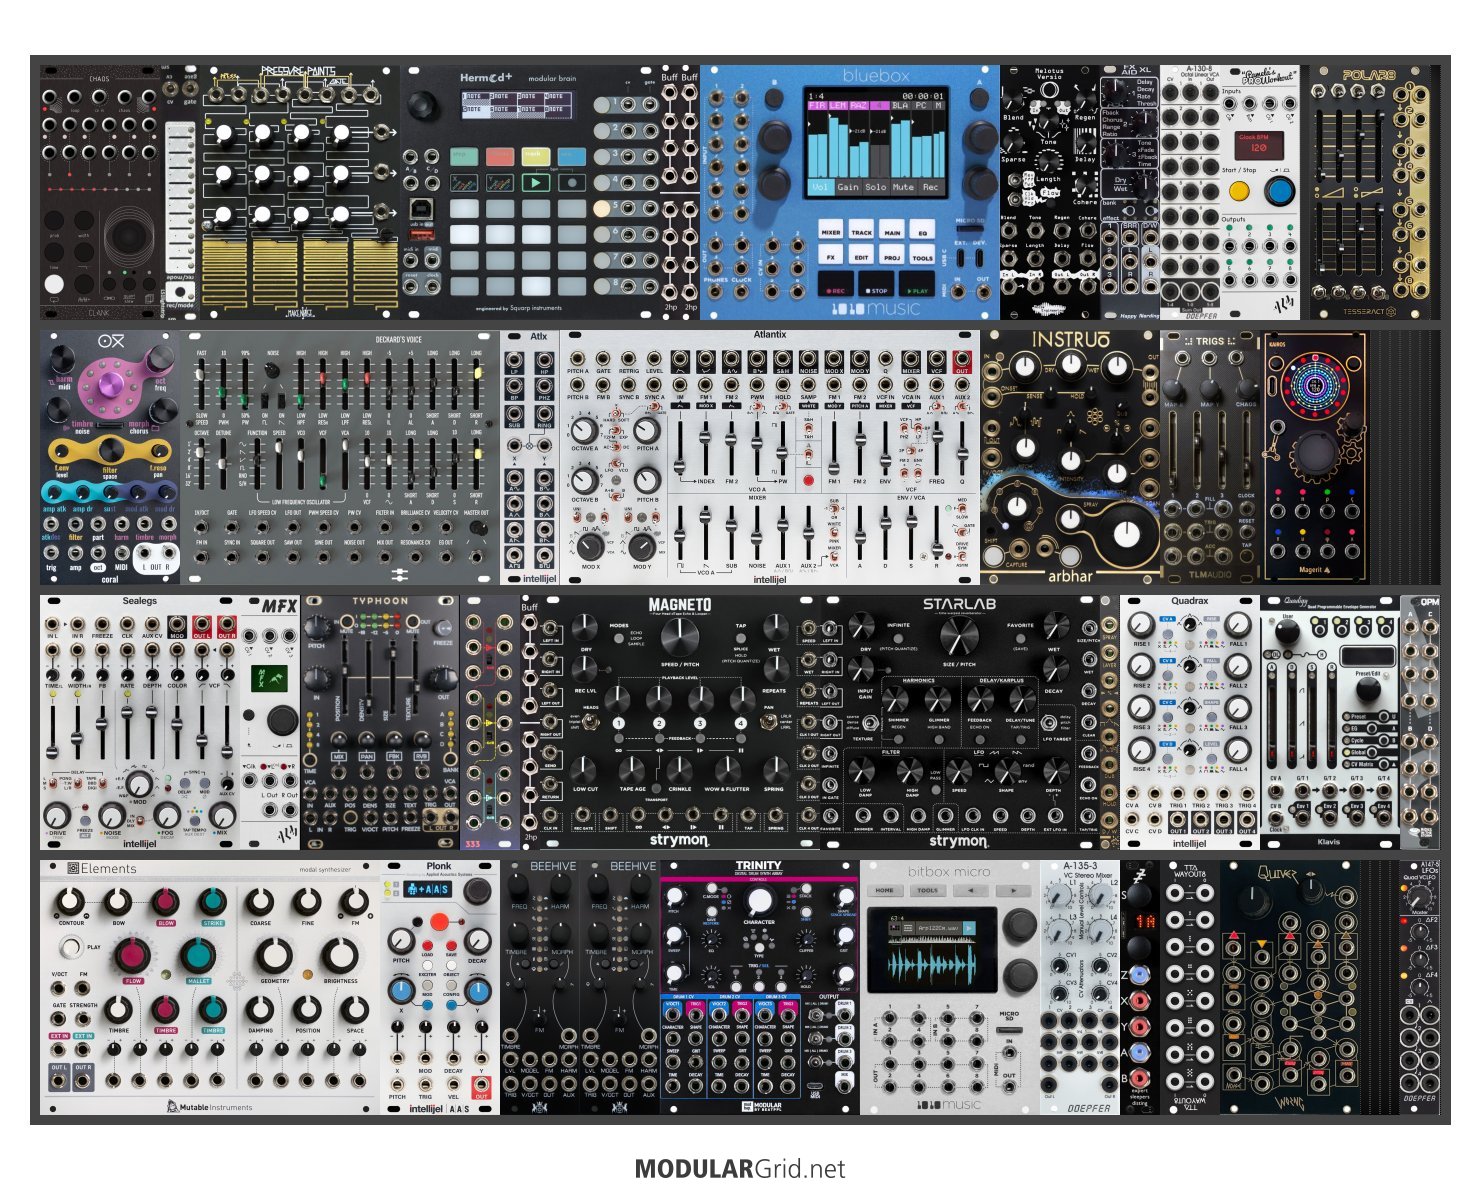This screenshot has width=1481, height=1190.
Task: Touch the large circular pad on Chaos module
Action: pyautogui.click(x=129, y=235)
